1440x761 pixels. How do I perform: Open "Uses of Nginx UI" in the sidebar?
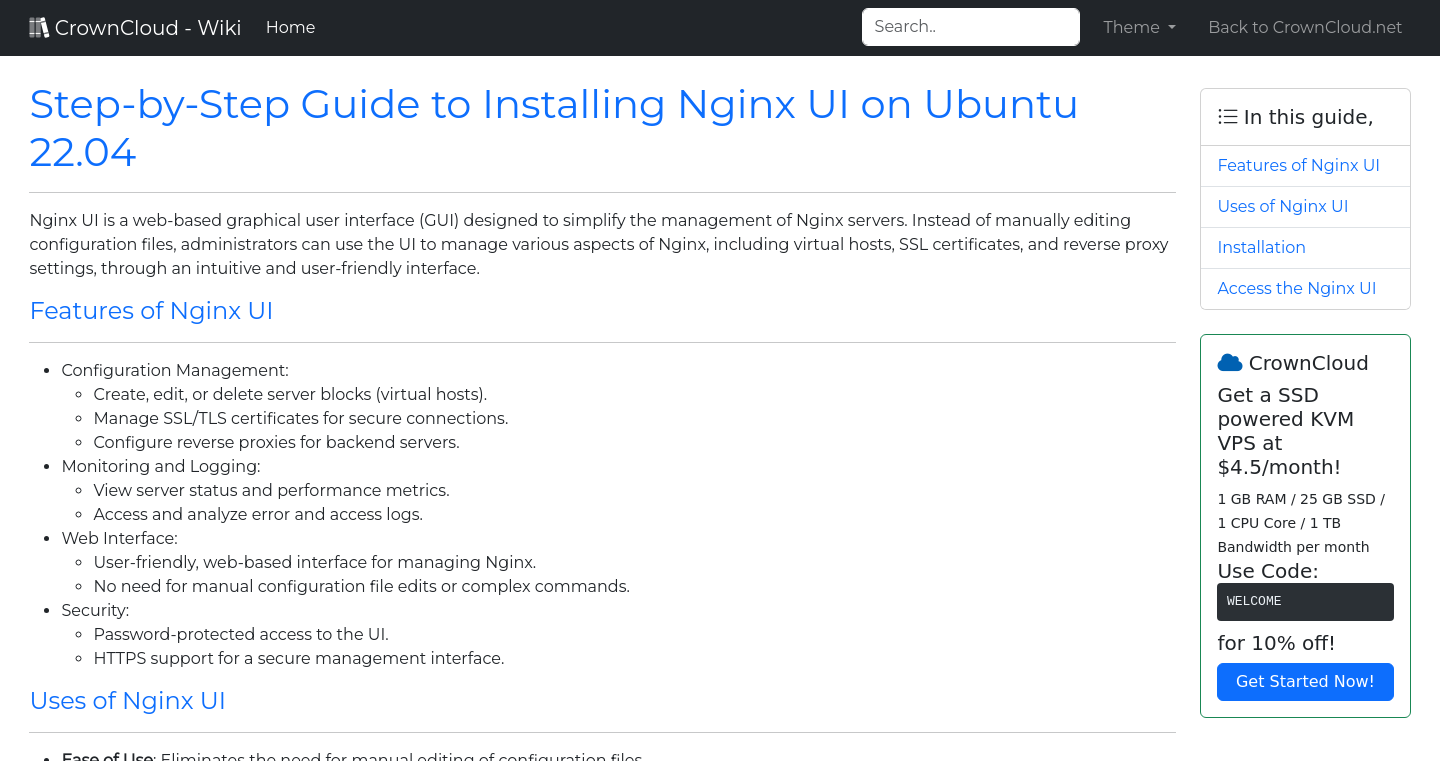click(1283, 206)
